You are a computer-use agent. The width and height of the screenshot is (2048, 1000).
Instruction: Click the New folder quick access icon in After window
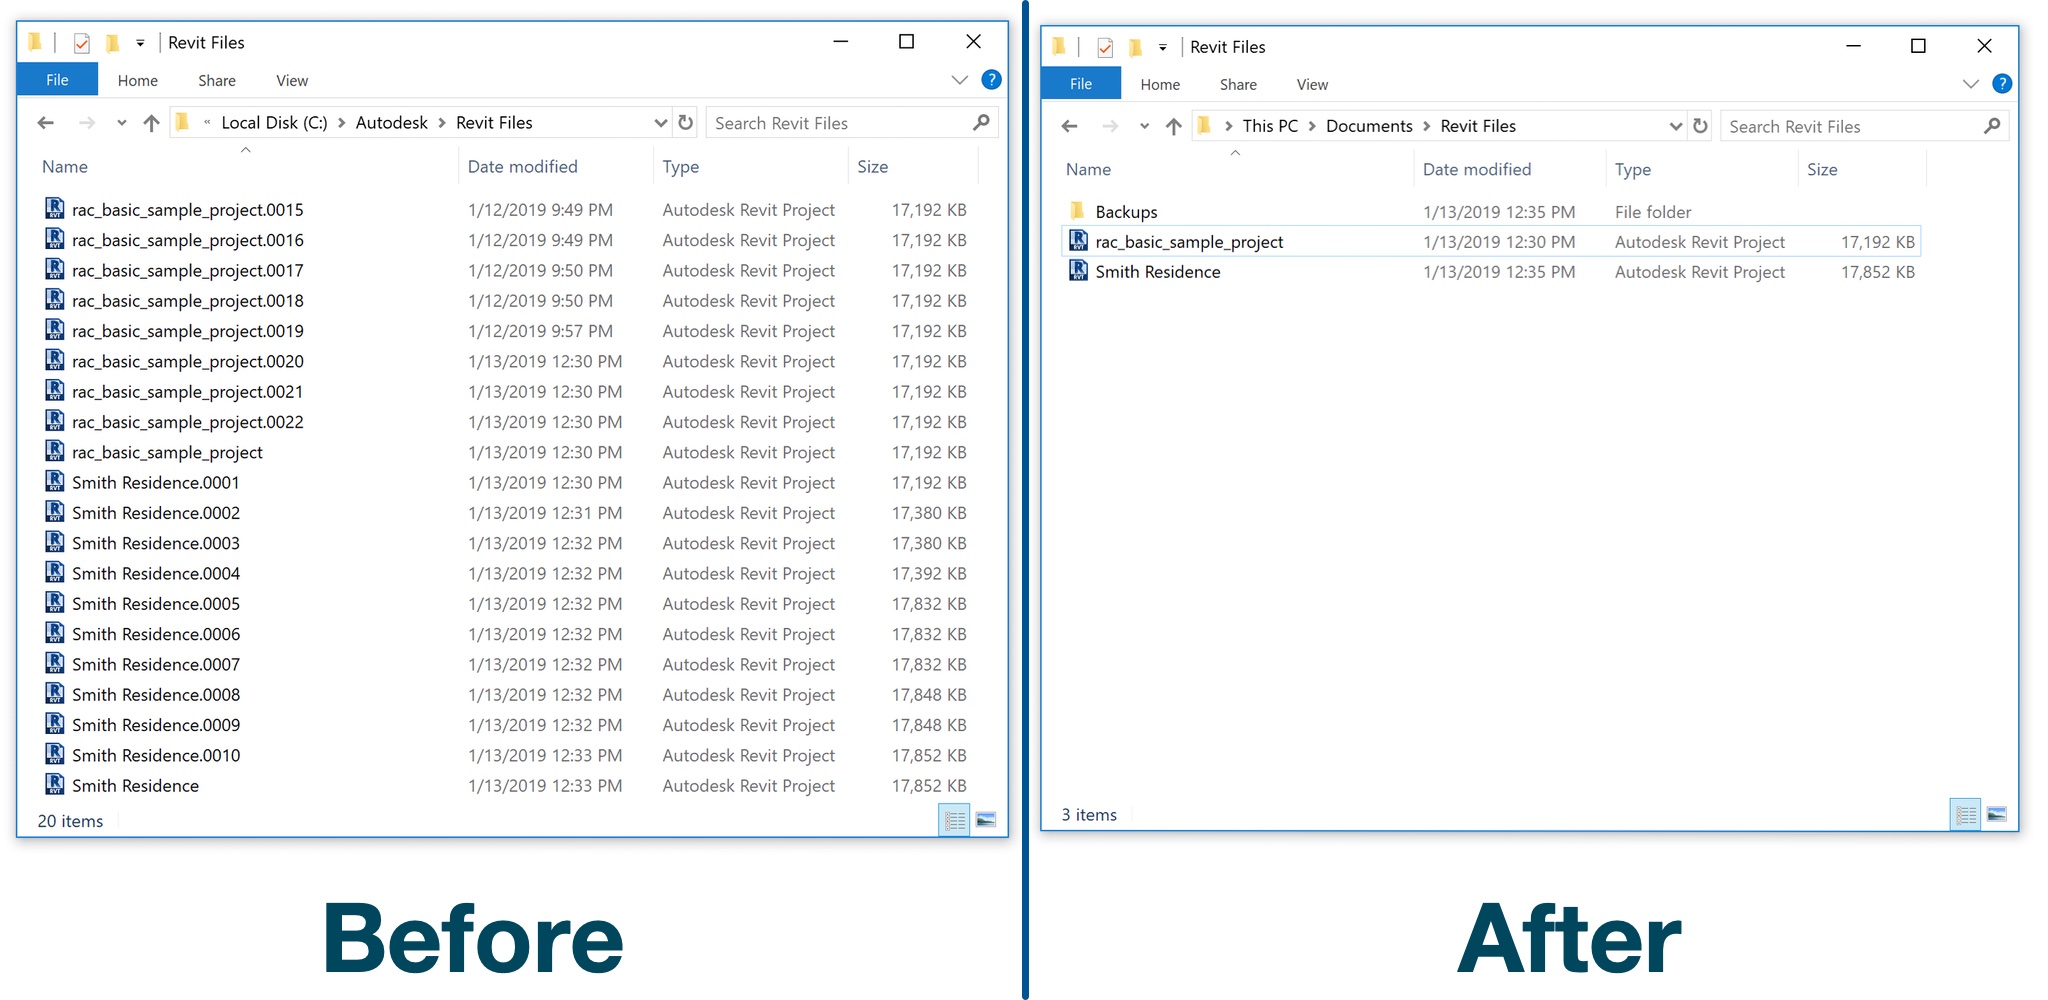[x=1136, y=46]
